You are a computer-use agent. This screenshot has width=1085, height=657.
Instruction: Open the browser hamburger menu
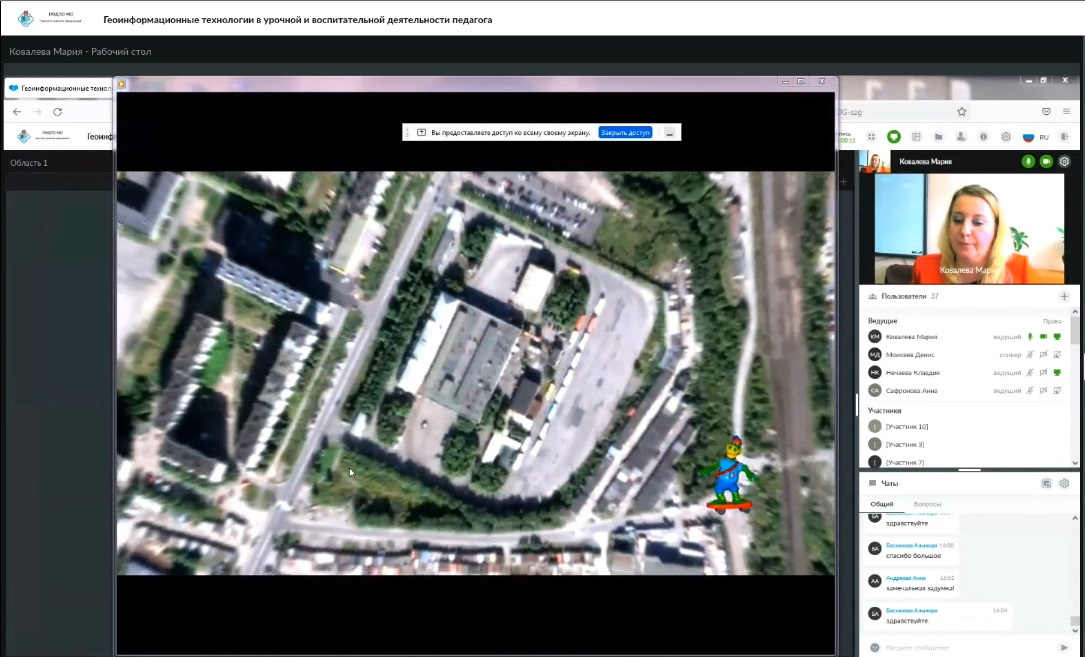pos(1066,112)
